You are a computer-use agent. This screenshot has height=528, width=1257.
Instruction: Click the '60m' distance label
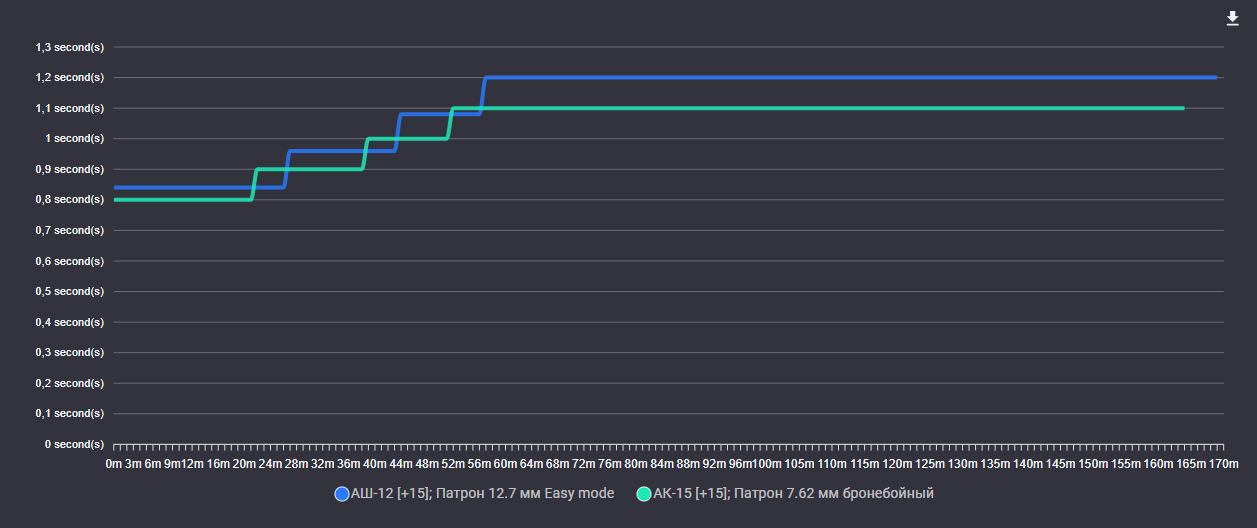point(505,464)
